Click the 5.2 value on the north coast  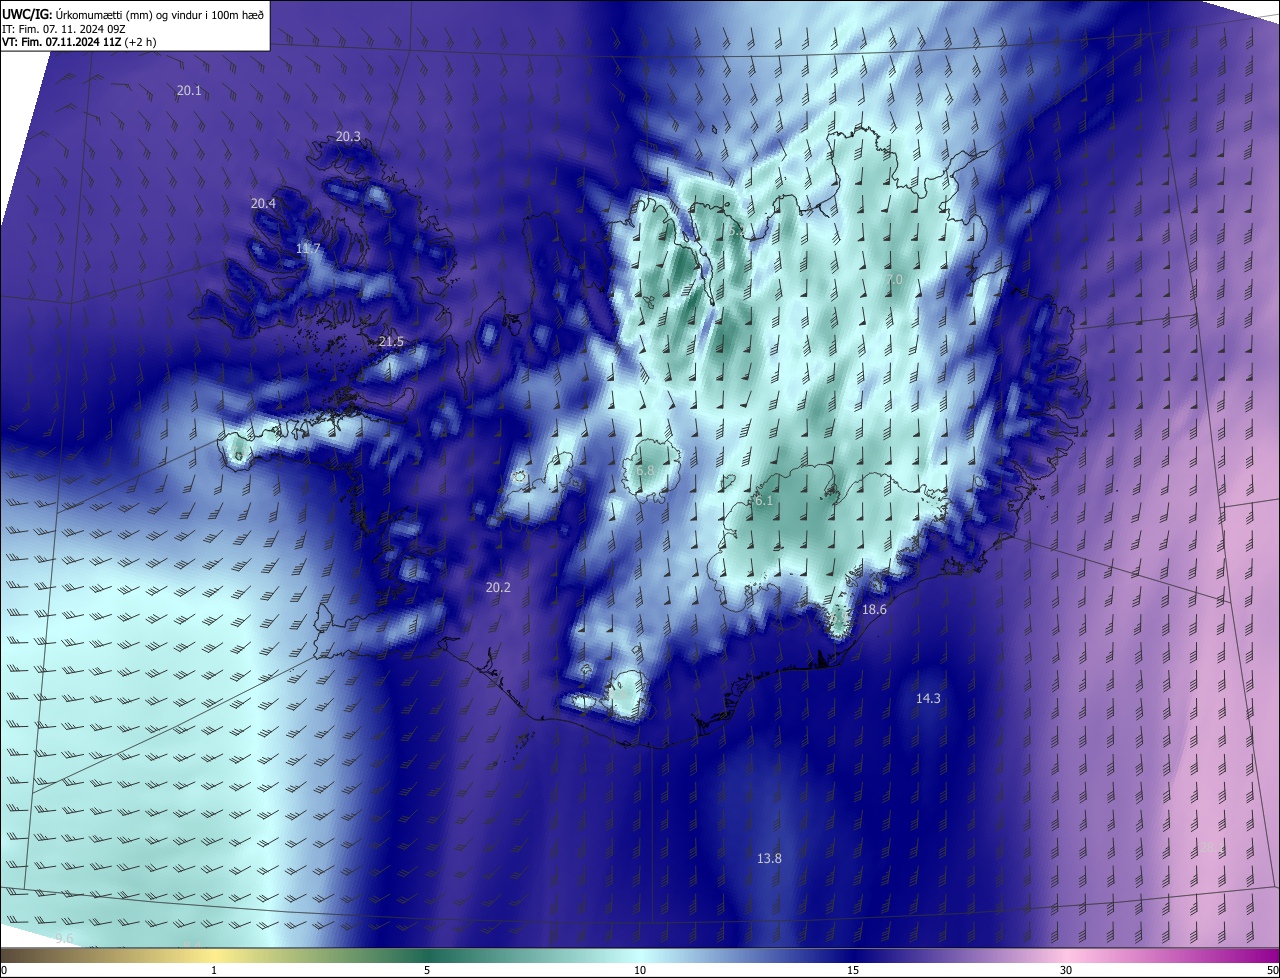pyautogui.click(x=737, y=230)
